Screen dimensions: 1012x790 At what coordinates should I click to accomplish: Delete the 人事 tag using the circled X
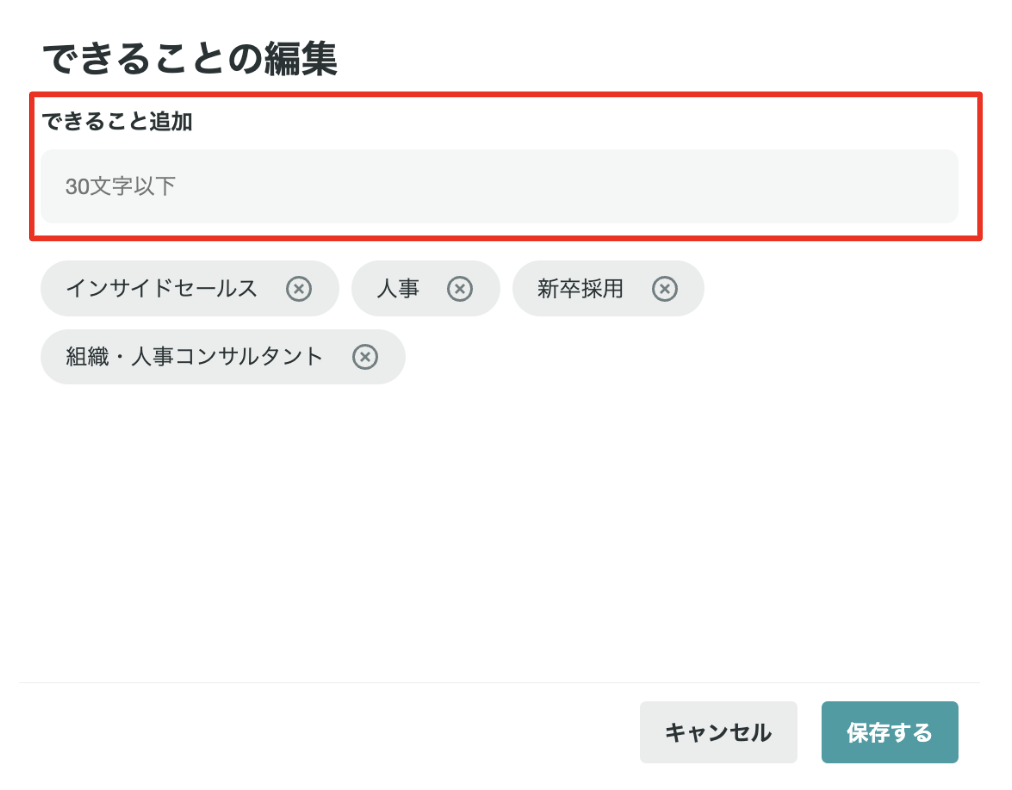click(x=460, y=289)
